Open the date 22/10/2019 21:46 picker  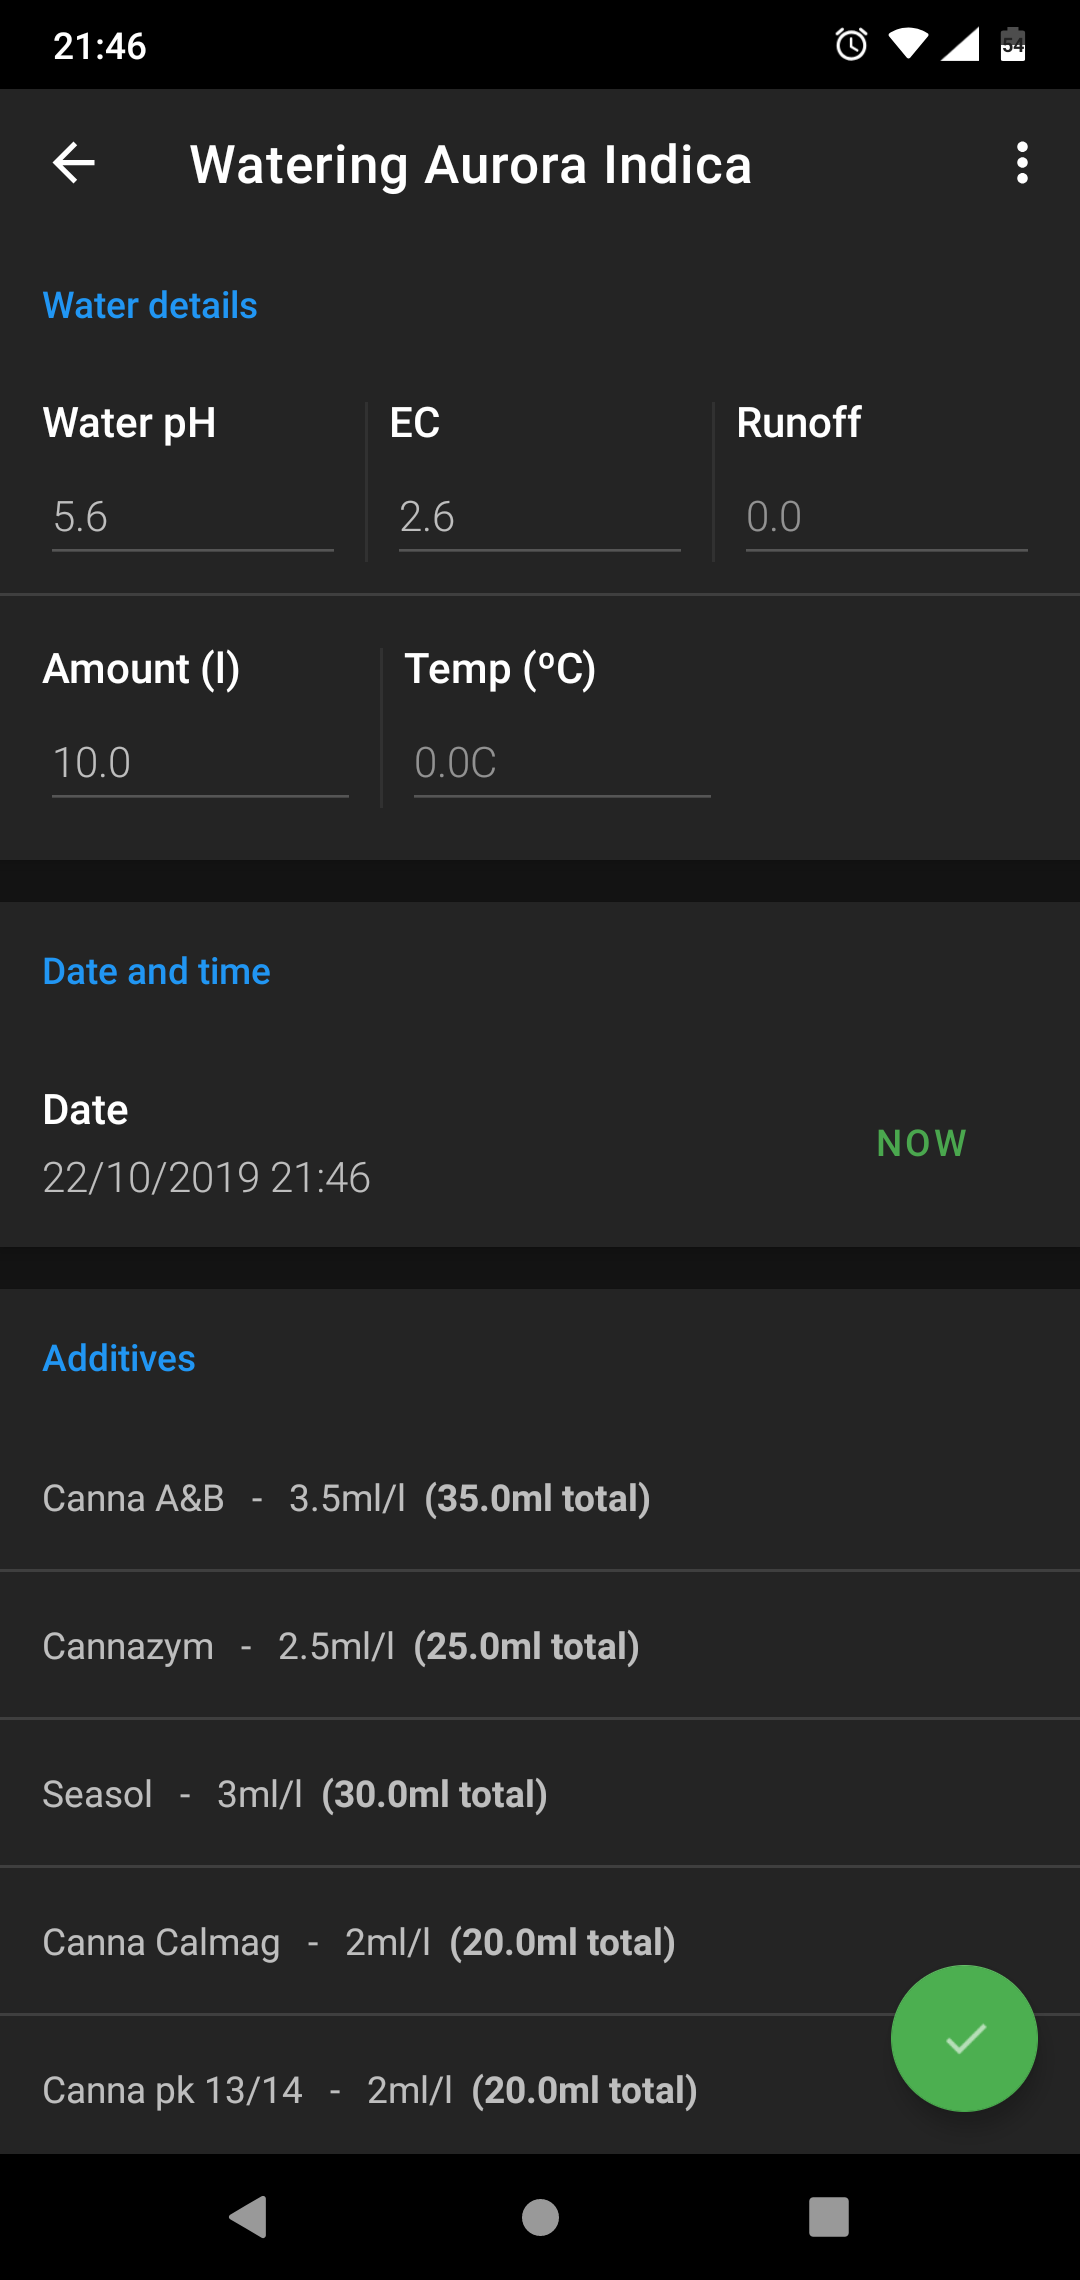click(x=207, y=1177)
